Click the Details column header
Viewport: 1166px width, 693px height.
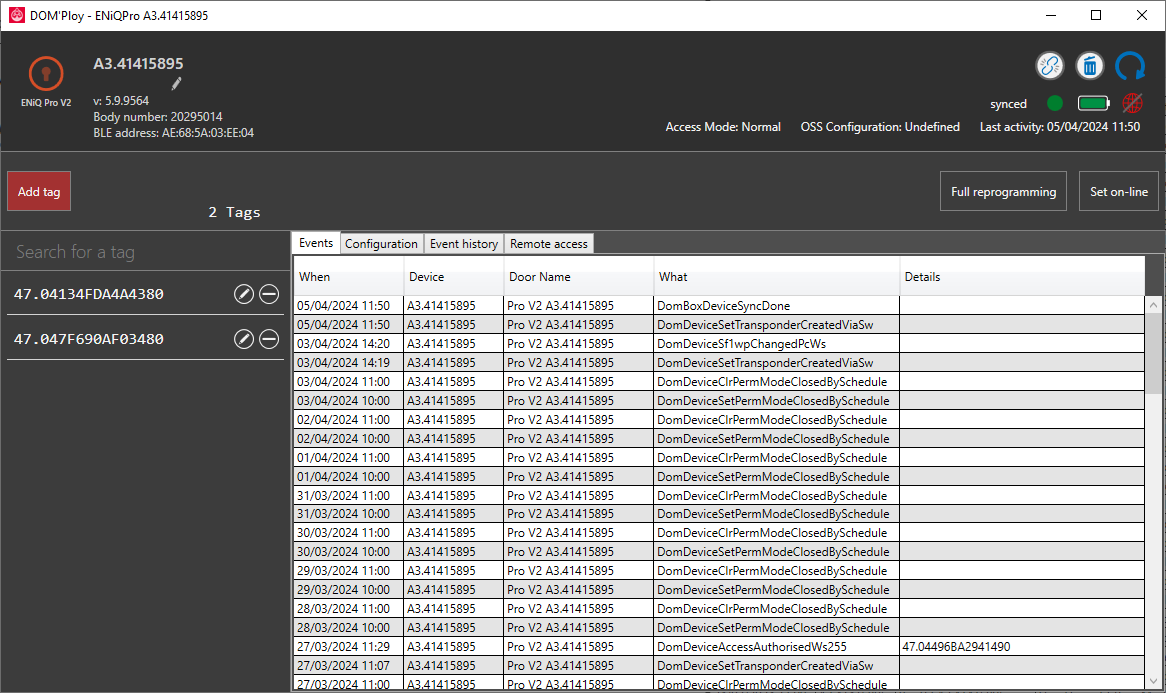(1022, 277)
